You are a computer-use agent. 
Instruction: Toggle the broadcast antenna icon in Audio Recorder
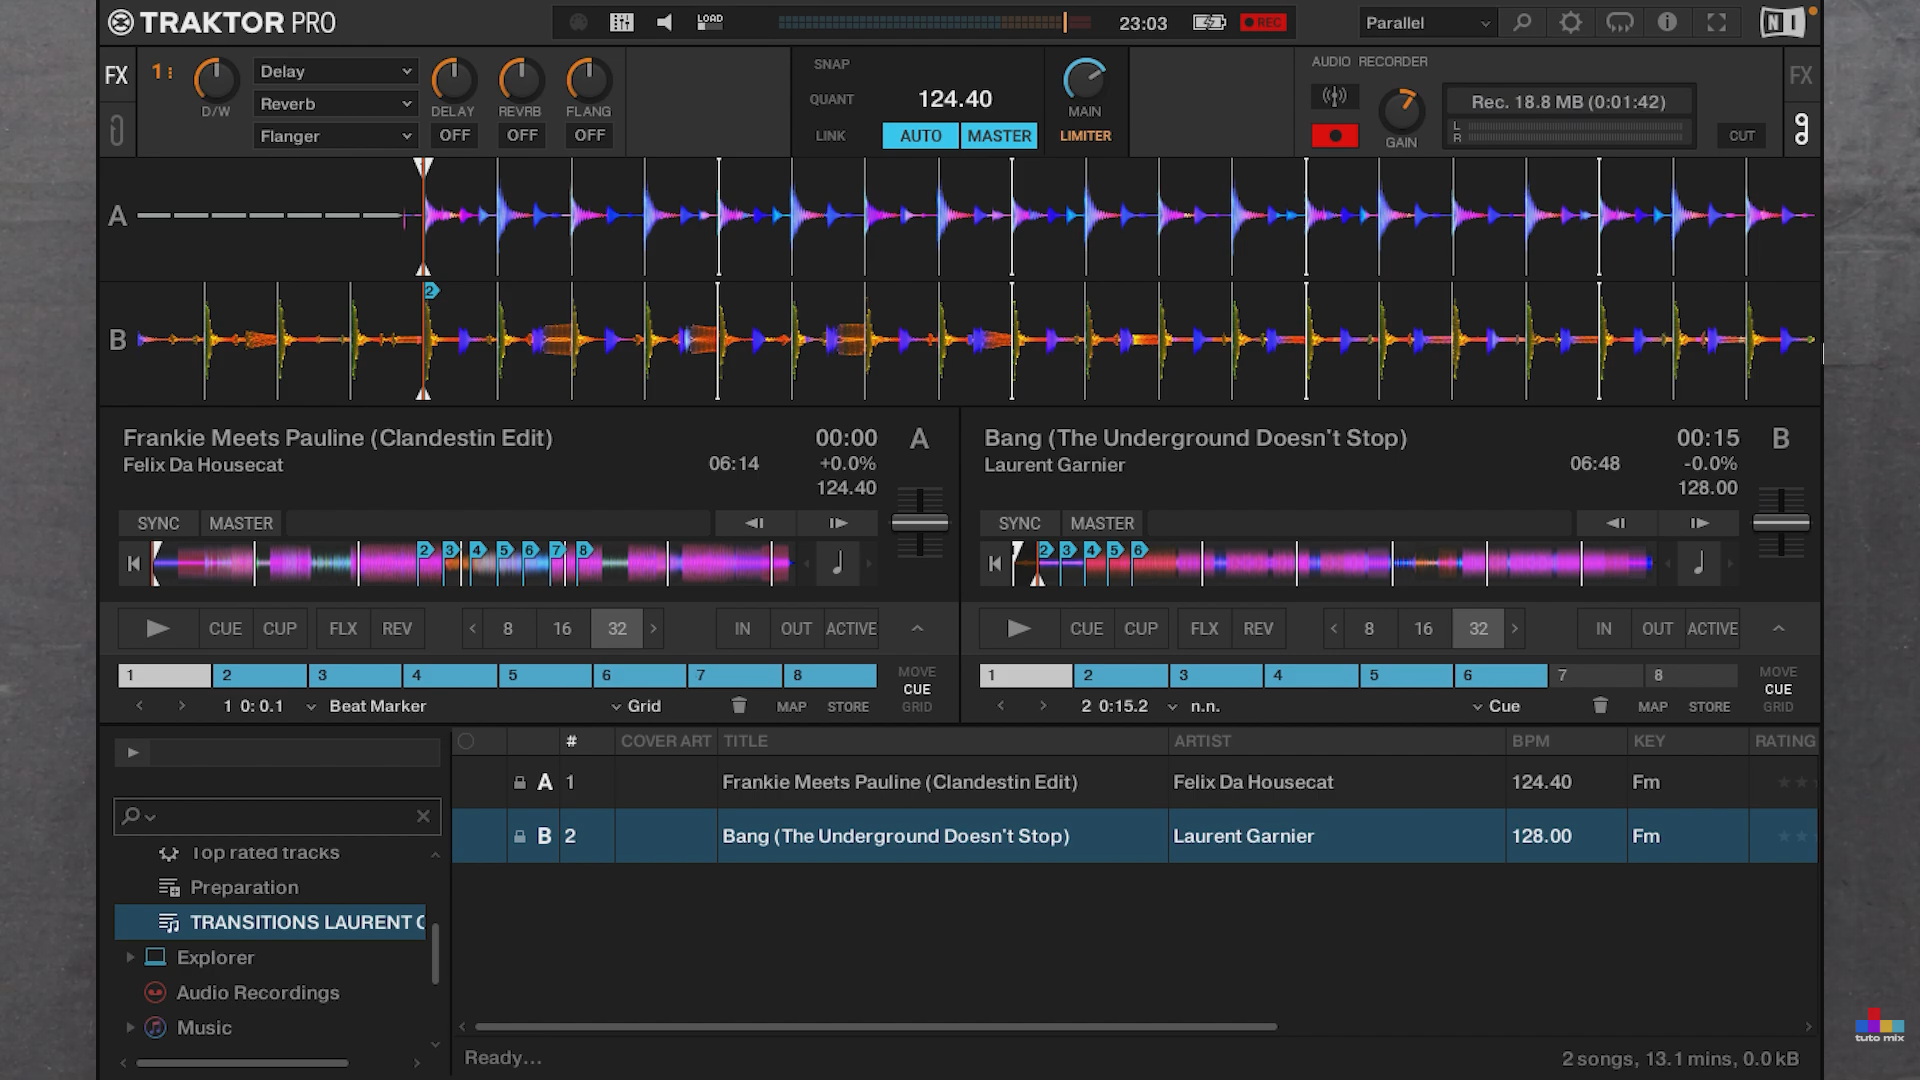(x=1334, y=96)
